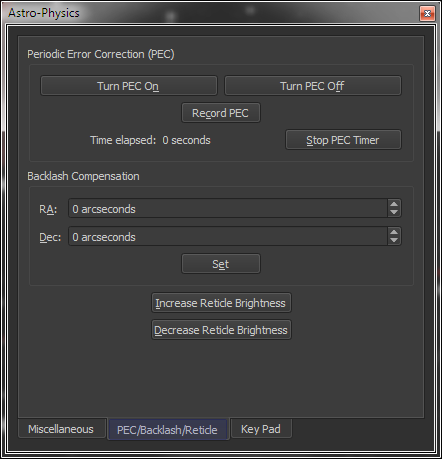Select the PEC/Backlash/Reticle tab

pyautogui.click(x=168, y=430)
